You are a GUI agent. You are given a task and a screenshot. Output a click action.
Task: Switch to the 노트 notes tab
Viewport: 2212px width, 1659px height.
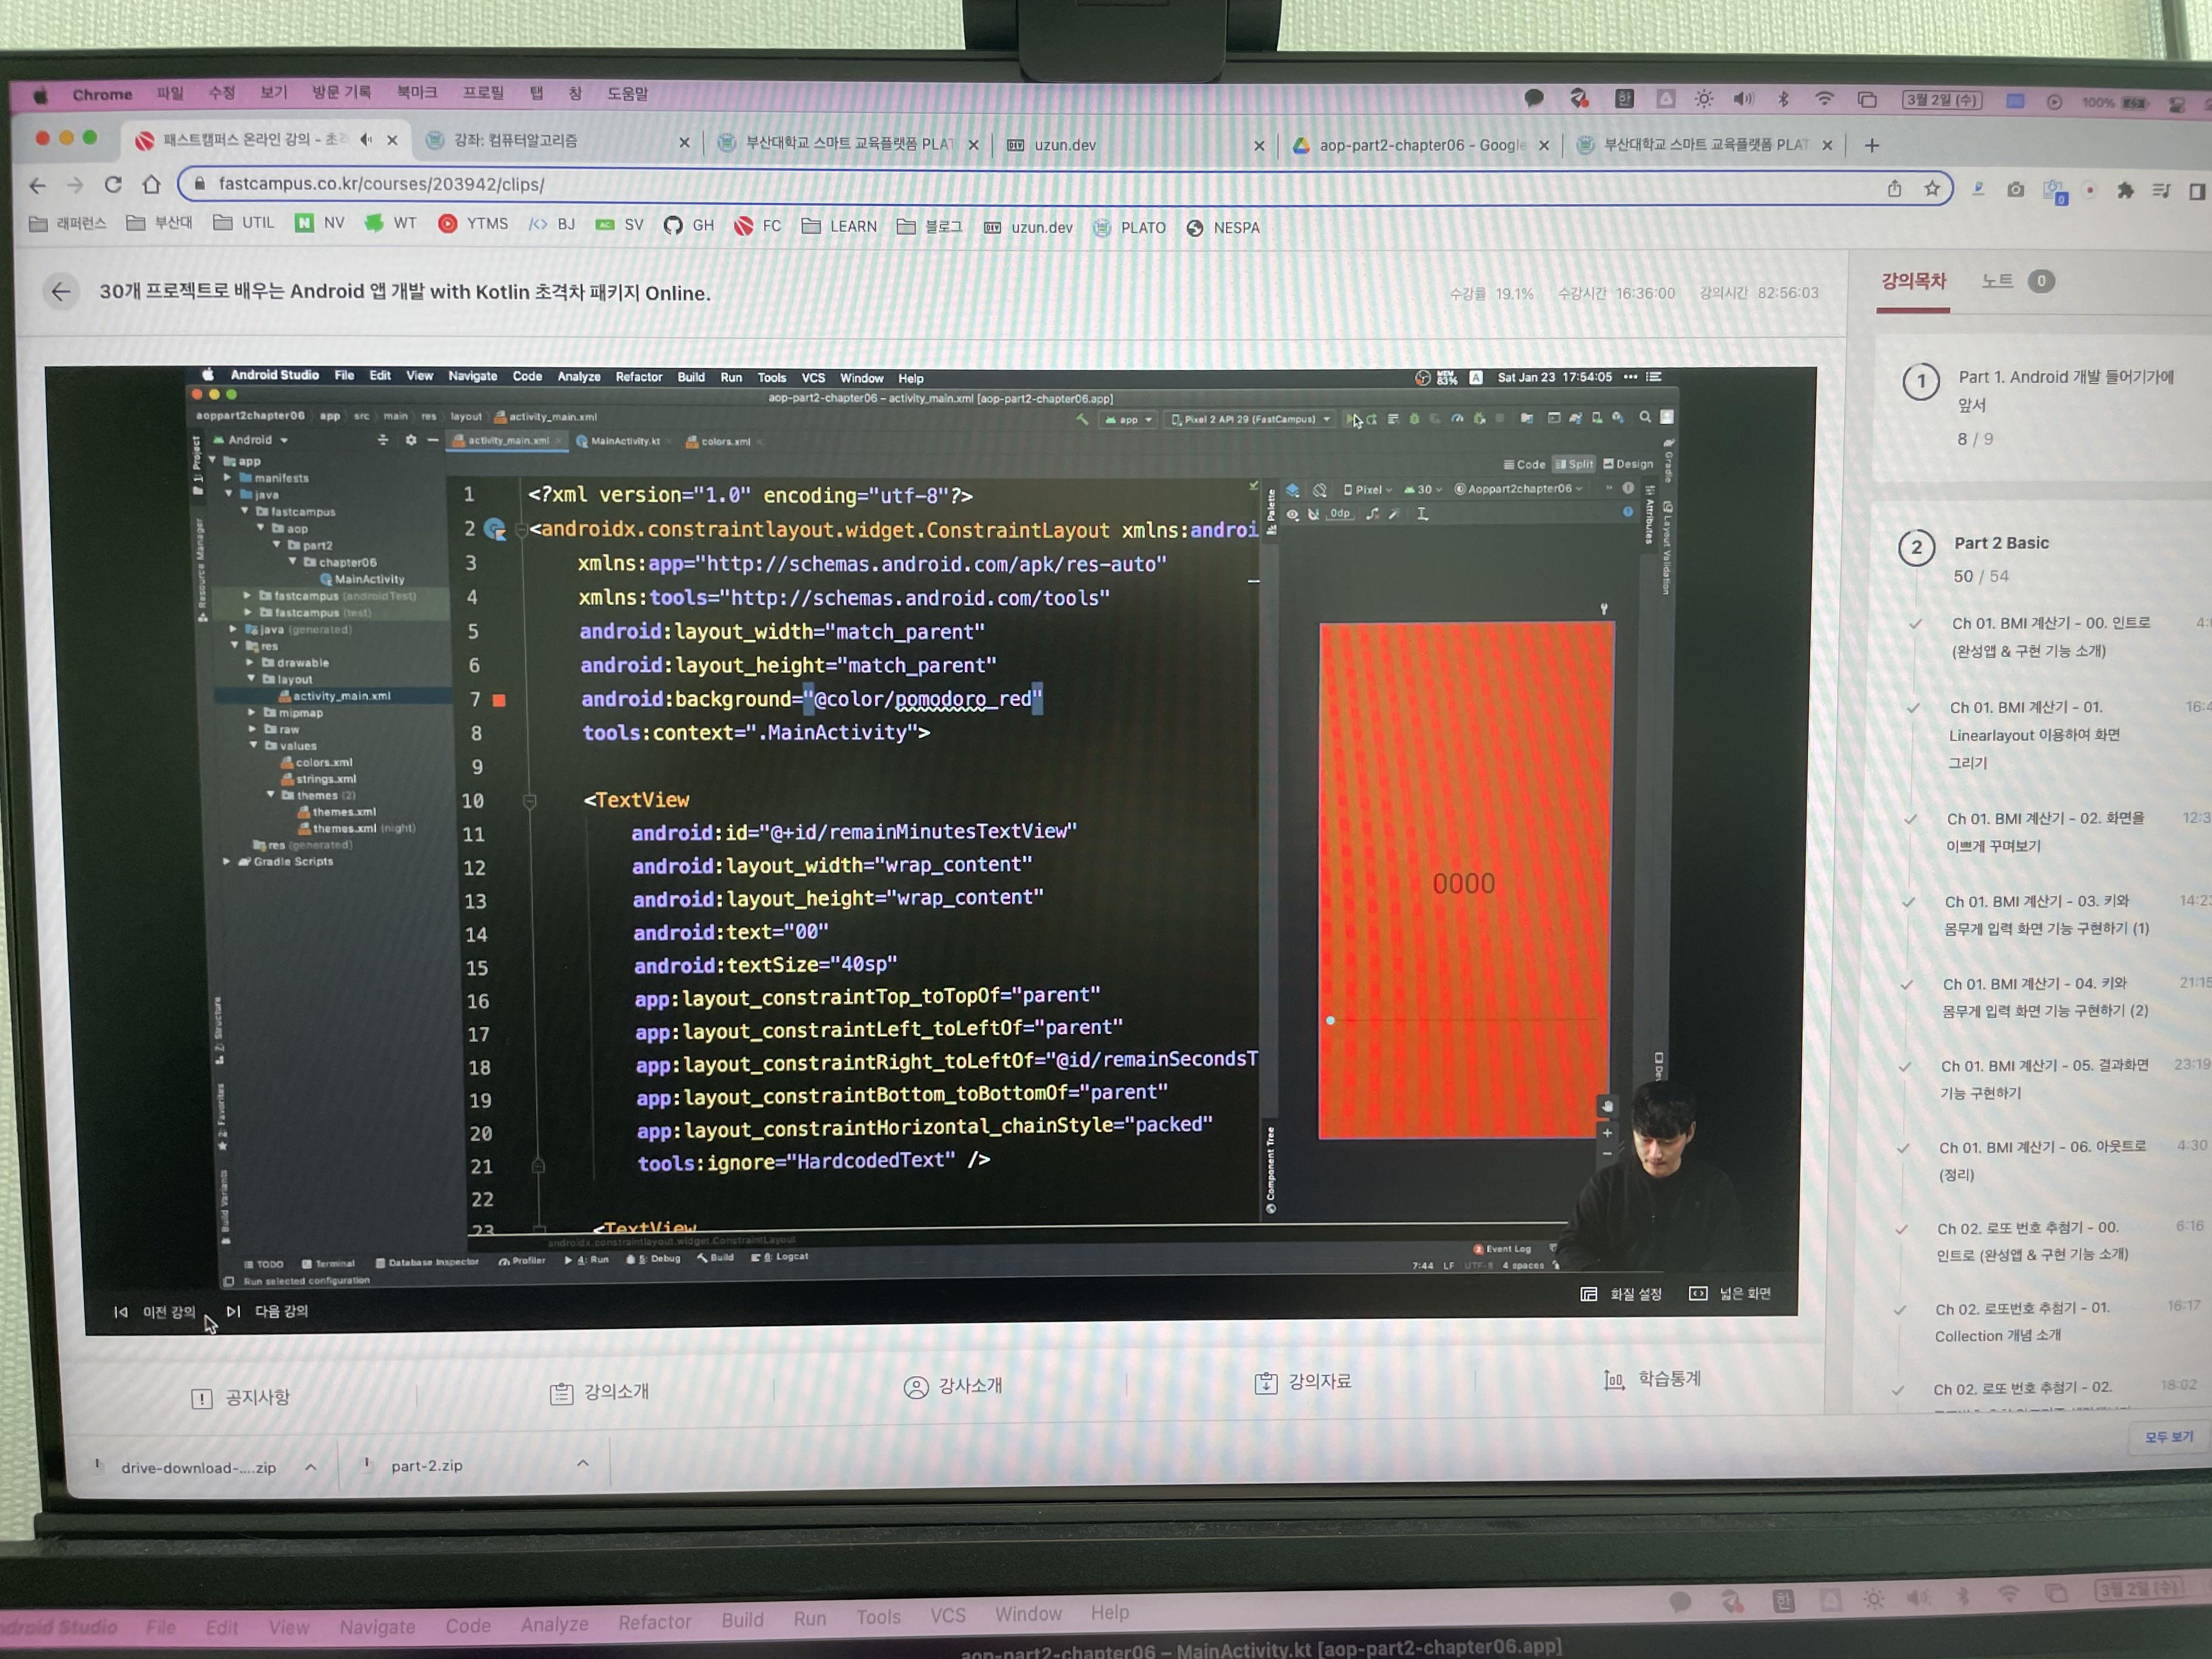coord(1997,281)
